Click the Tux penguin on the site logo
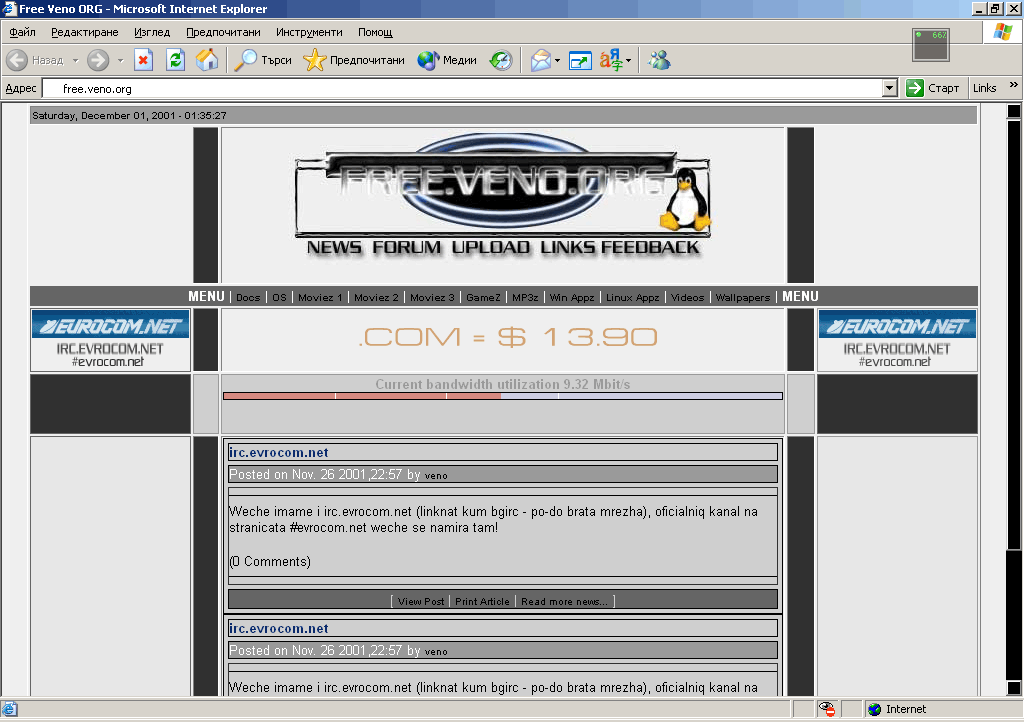The image size is (1024, 722). [x=684, y=199]
